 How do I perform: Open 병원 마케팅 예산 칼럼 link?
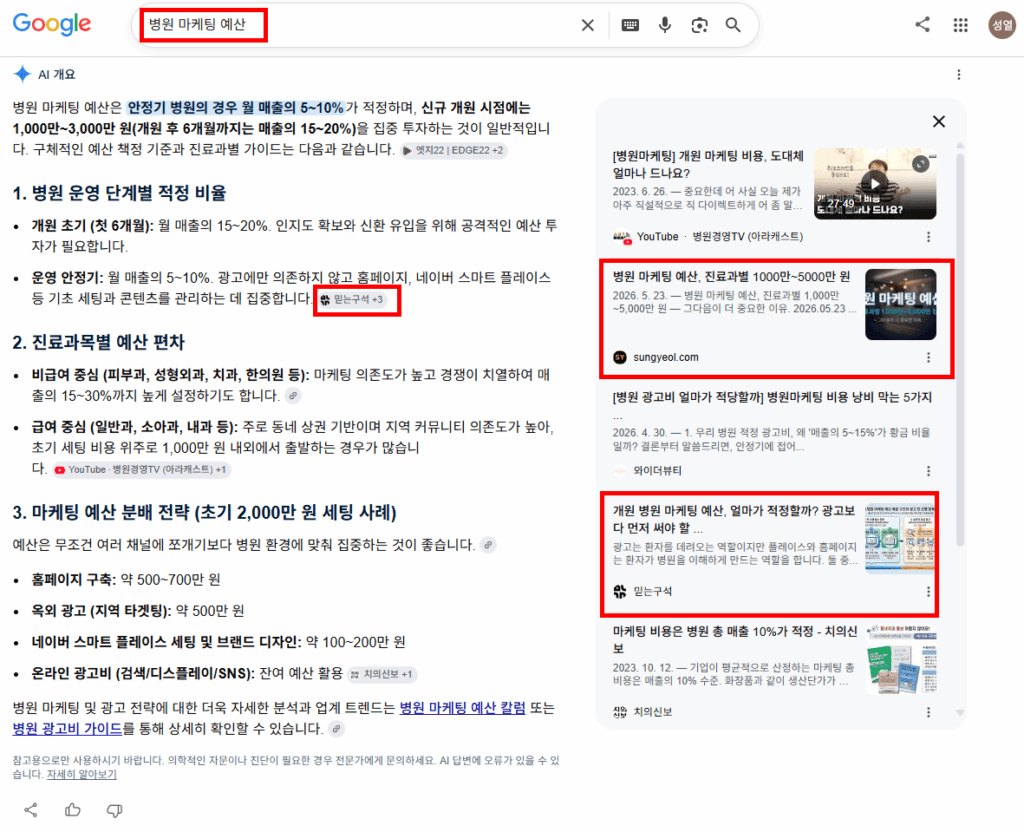462,708
